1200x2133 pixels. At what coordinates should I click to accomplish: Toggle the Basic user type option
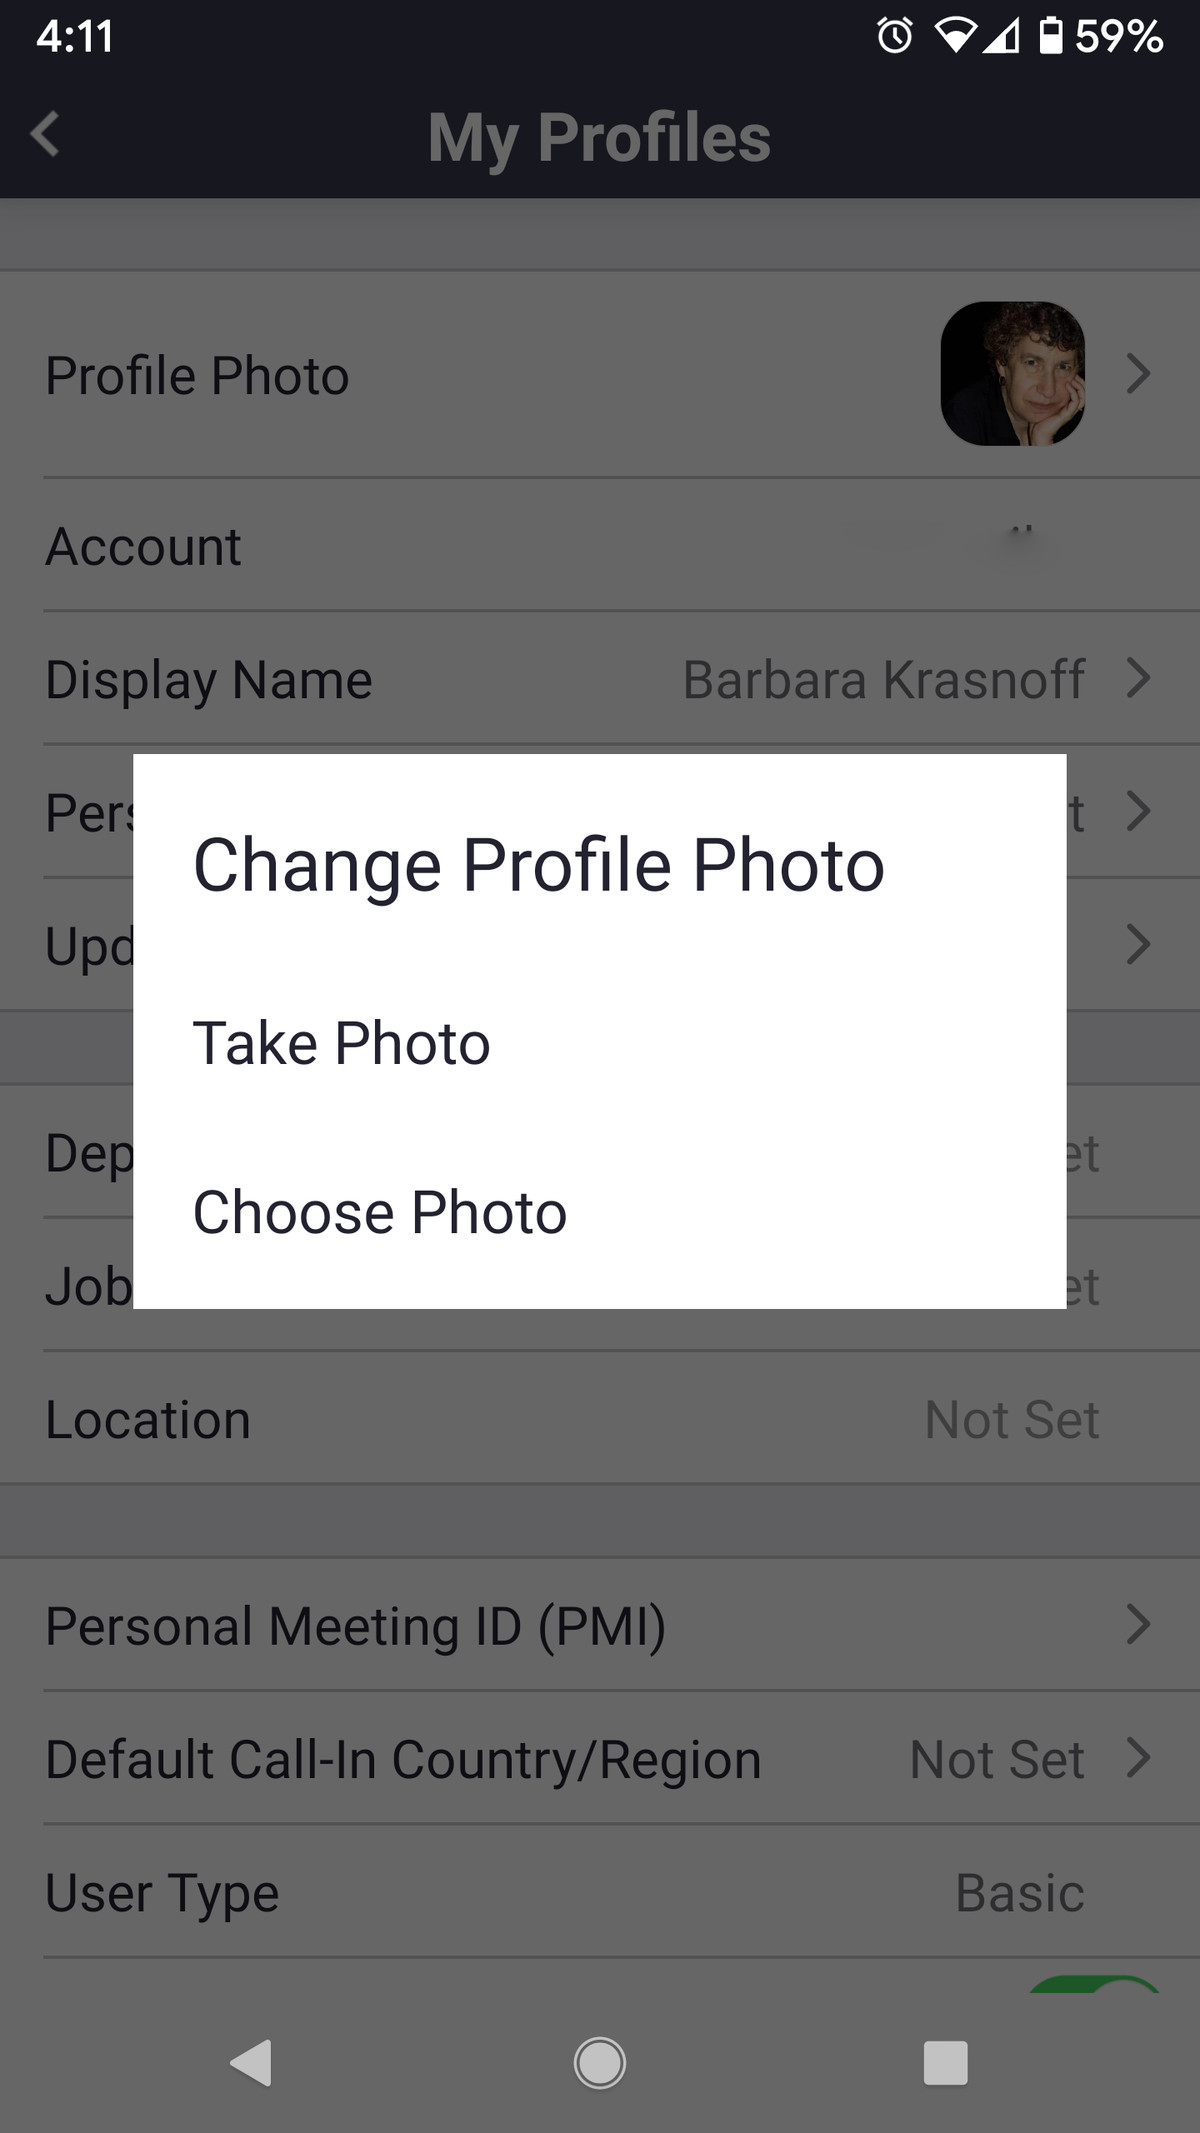pos(1018,1891)
